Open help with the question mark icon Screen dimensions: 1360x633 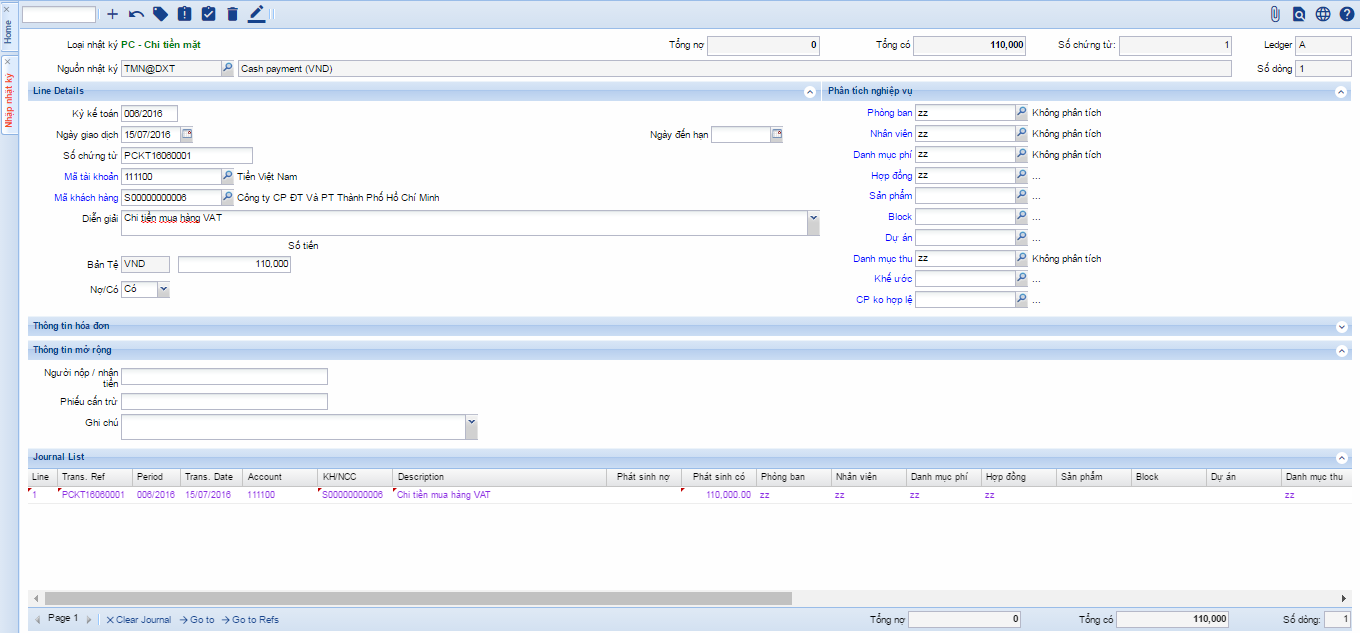(x=1346, y=14)
